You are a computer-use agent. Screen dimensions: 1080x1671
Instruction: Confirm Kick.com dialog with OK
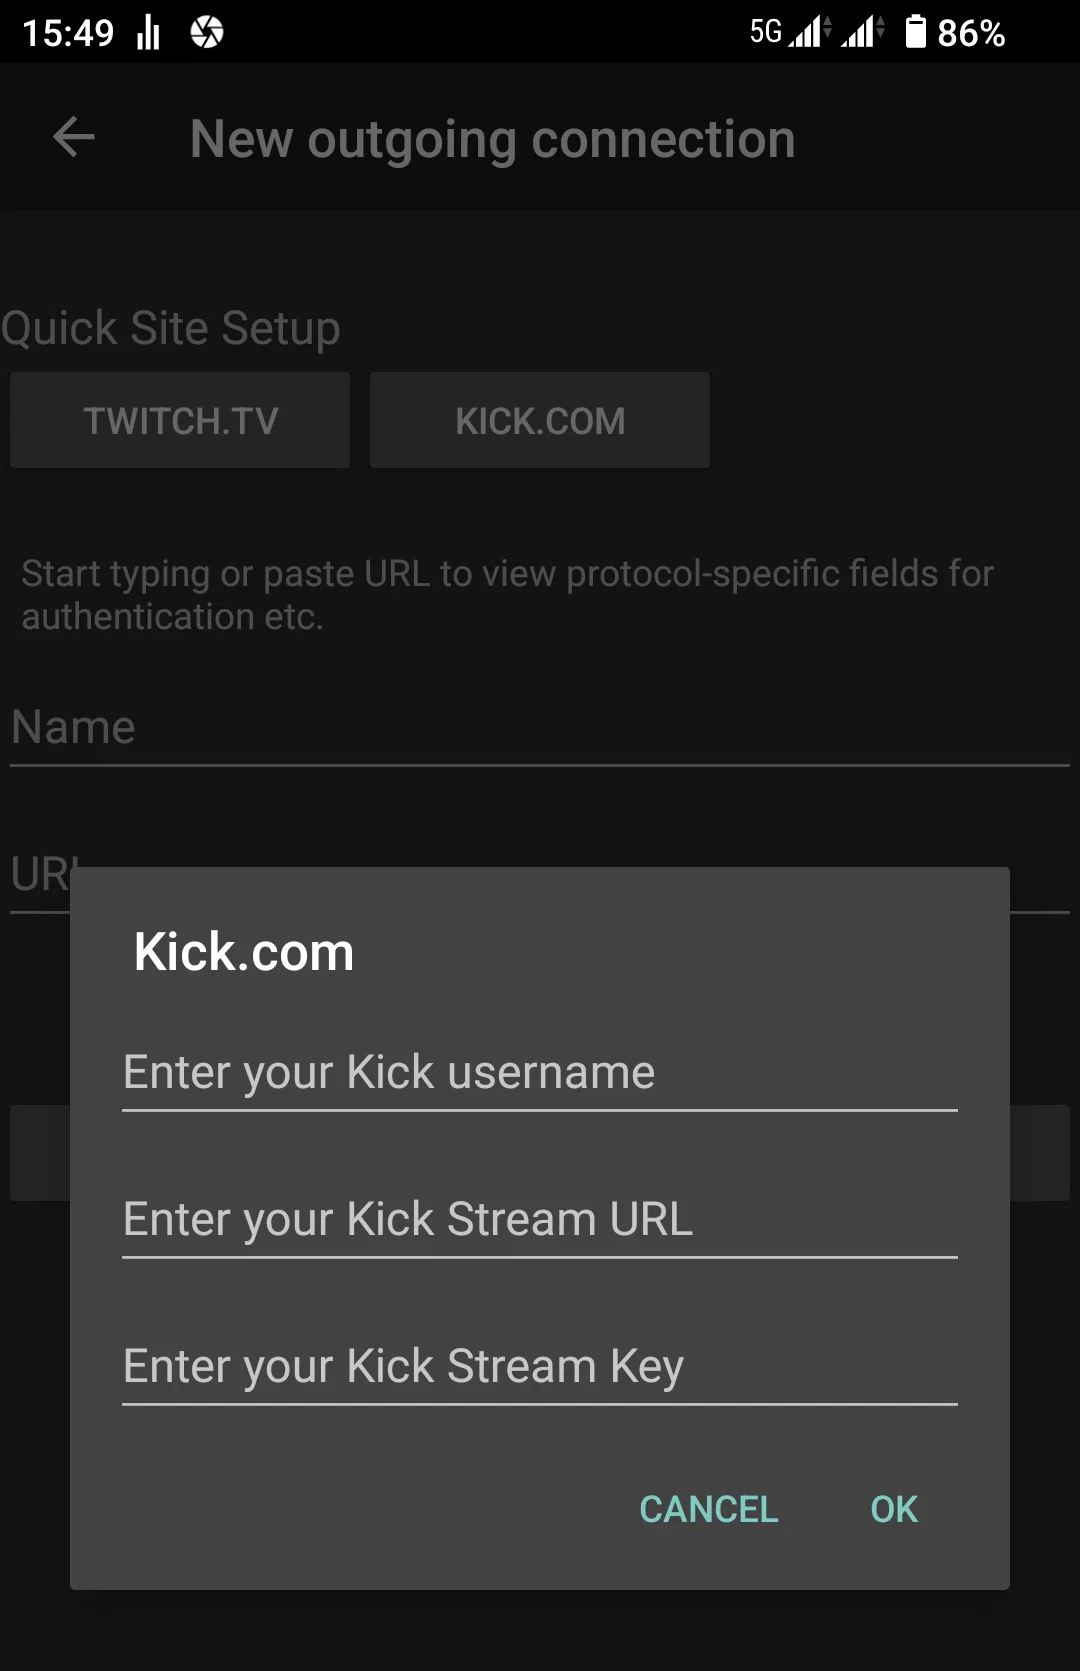coord(894,1509)
